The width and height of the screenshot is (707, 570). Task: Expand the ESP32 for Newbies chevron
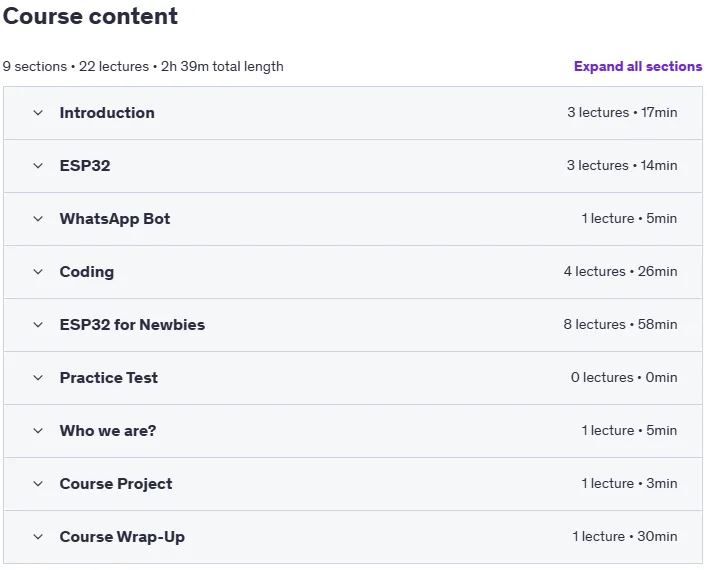coord(38,325)
